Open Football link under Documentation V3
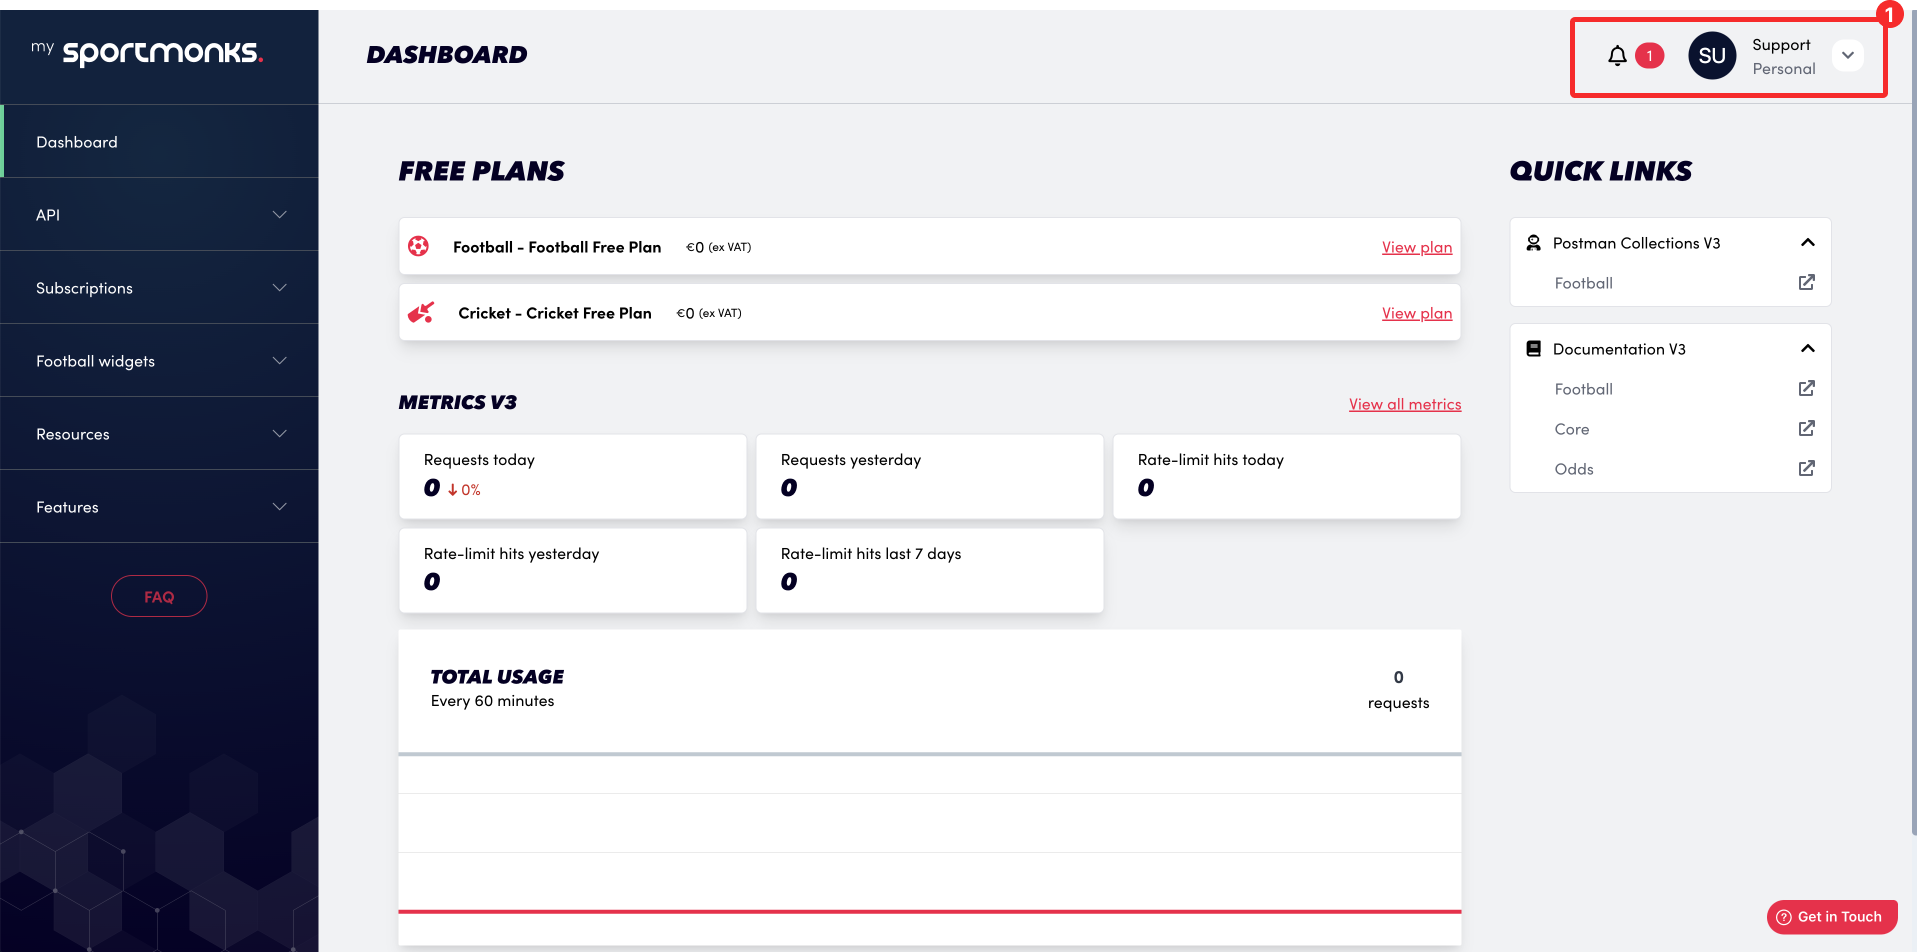Screen dimensions: 1917x952 click(x=1584, y=389)
